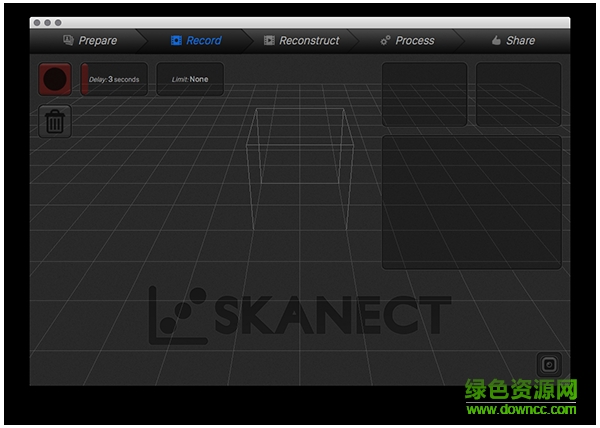
Task: Adjust the Delay 3 seconds slider
Action: coord(114,79)
